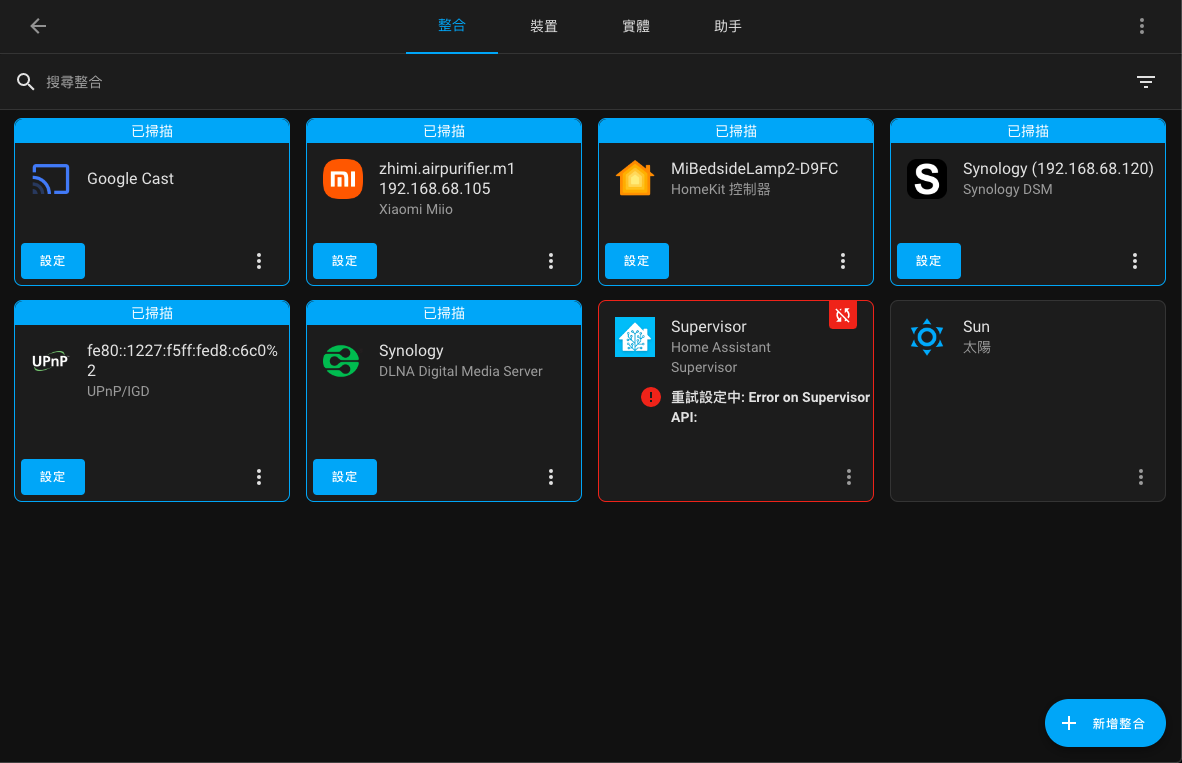Click the 太陽 subtitle on Sun card

coord(977,348)
